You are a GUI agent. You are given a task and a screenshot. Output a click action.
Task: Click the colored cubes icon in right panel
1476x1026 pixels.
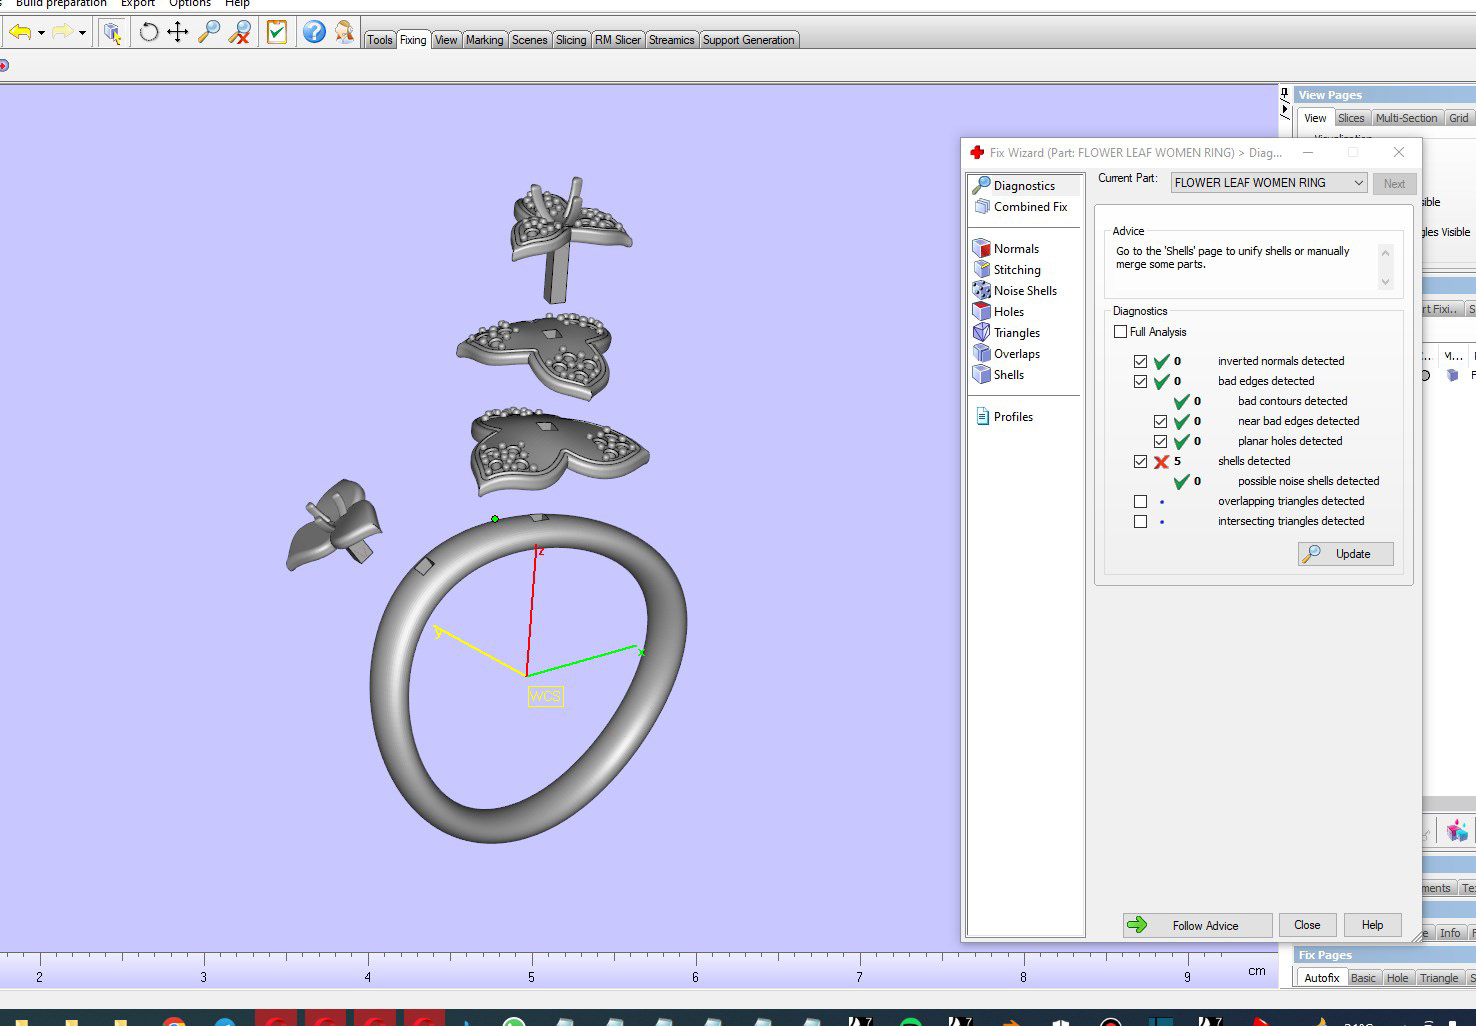click(1457, 830)
